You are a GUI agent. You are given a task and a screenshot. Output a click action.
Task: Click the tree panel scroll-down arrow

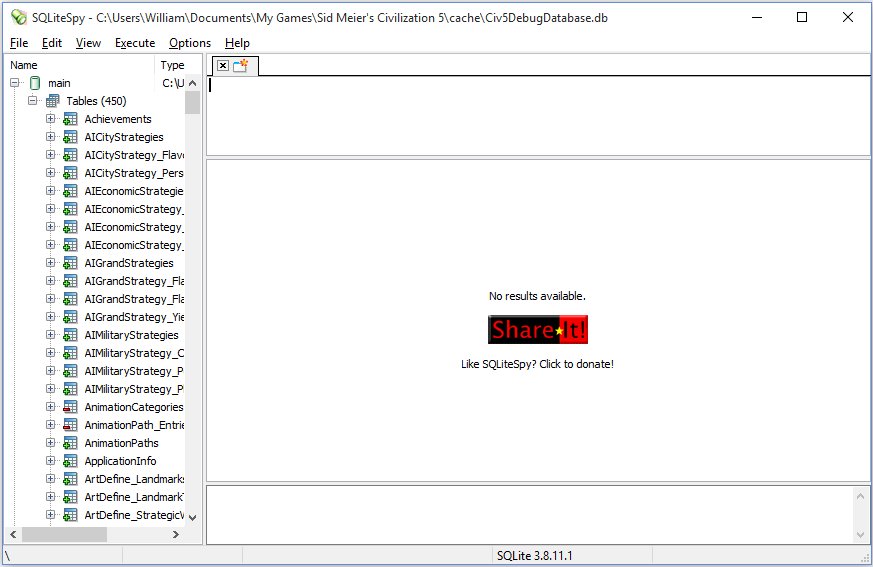(x=193, y=517)
